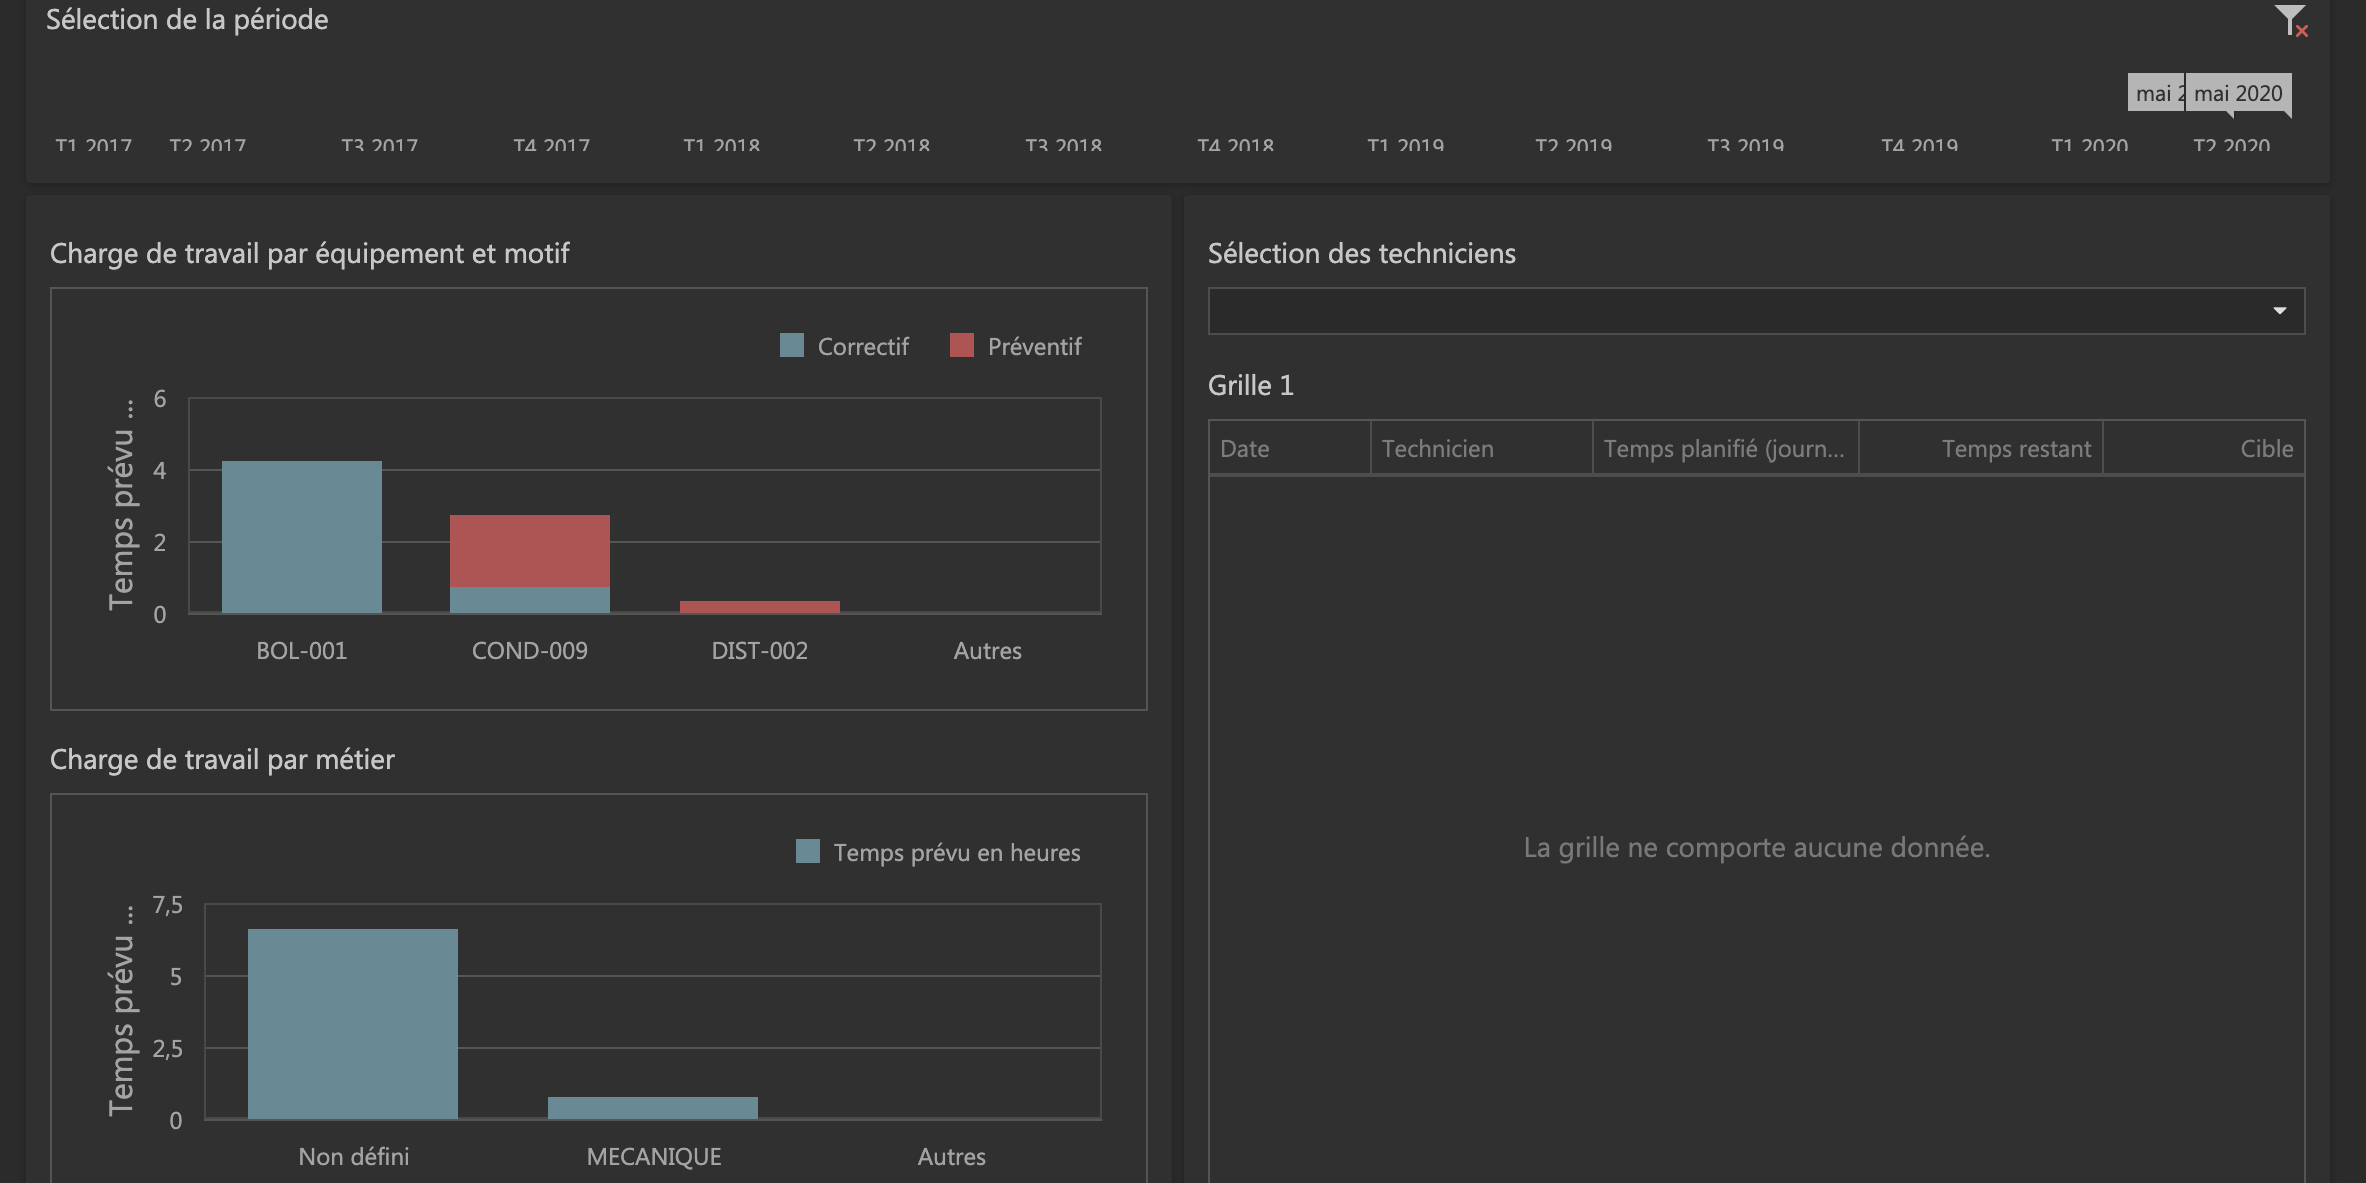Click T3 2019 on period timeline
This screenshot has height=1183, width=2366.
(x=1746, y=146)
